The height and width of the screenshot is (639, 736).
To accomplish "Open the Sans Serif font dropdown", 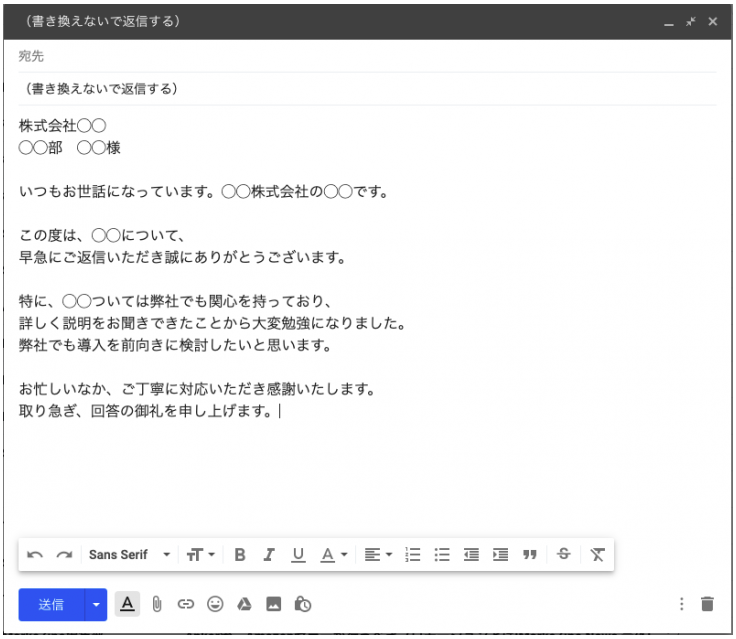I will tap(130, 554).
